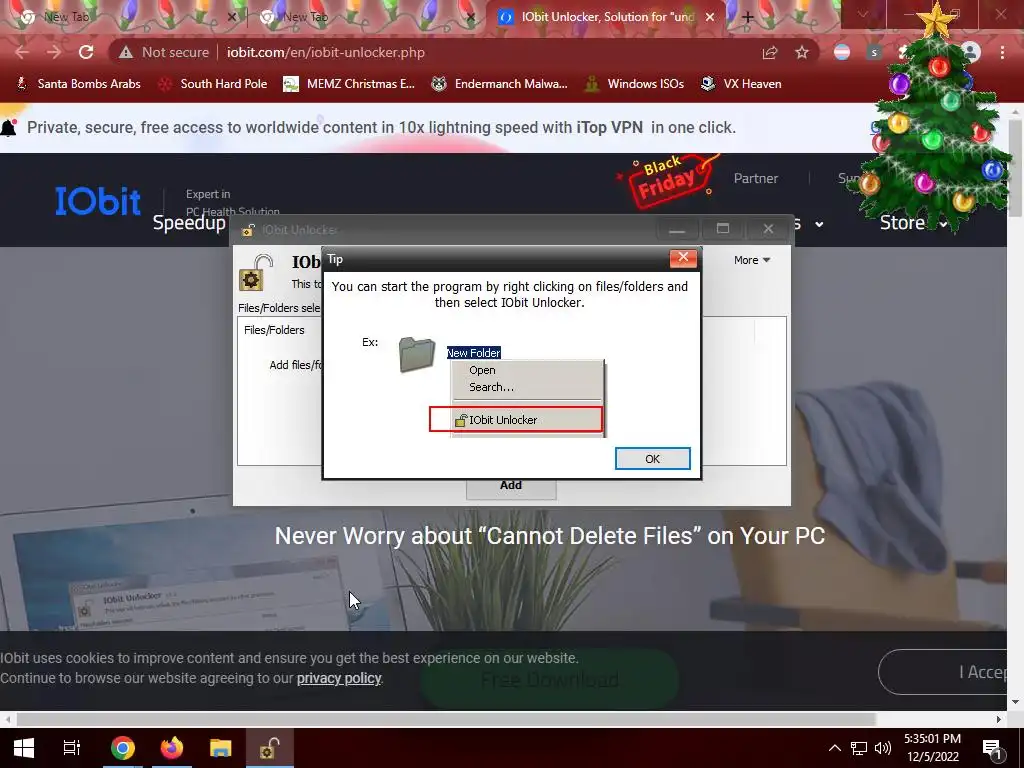Click the striped flag extension icon

point(842,52)
